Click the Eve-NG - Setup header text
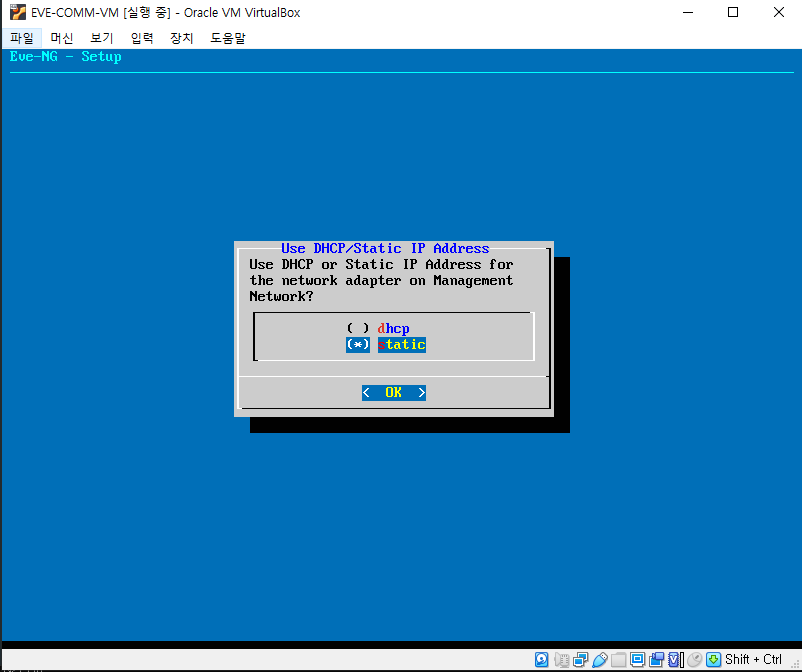802x672 pixels. point(65,56)
